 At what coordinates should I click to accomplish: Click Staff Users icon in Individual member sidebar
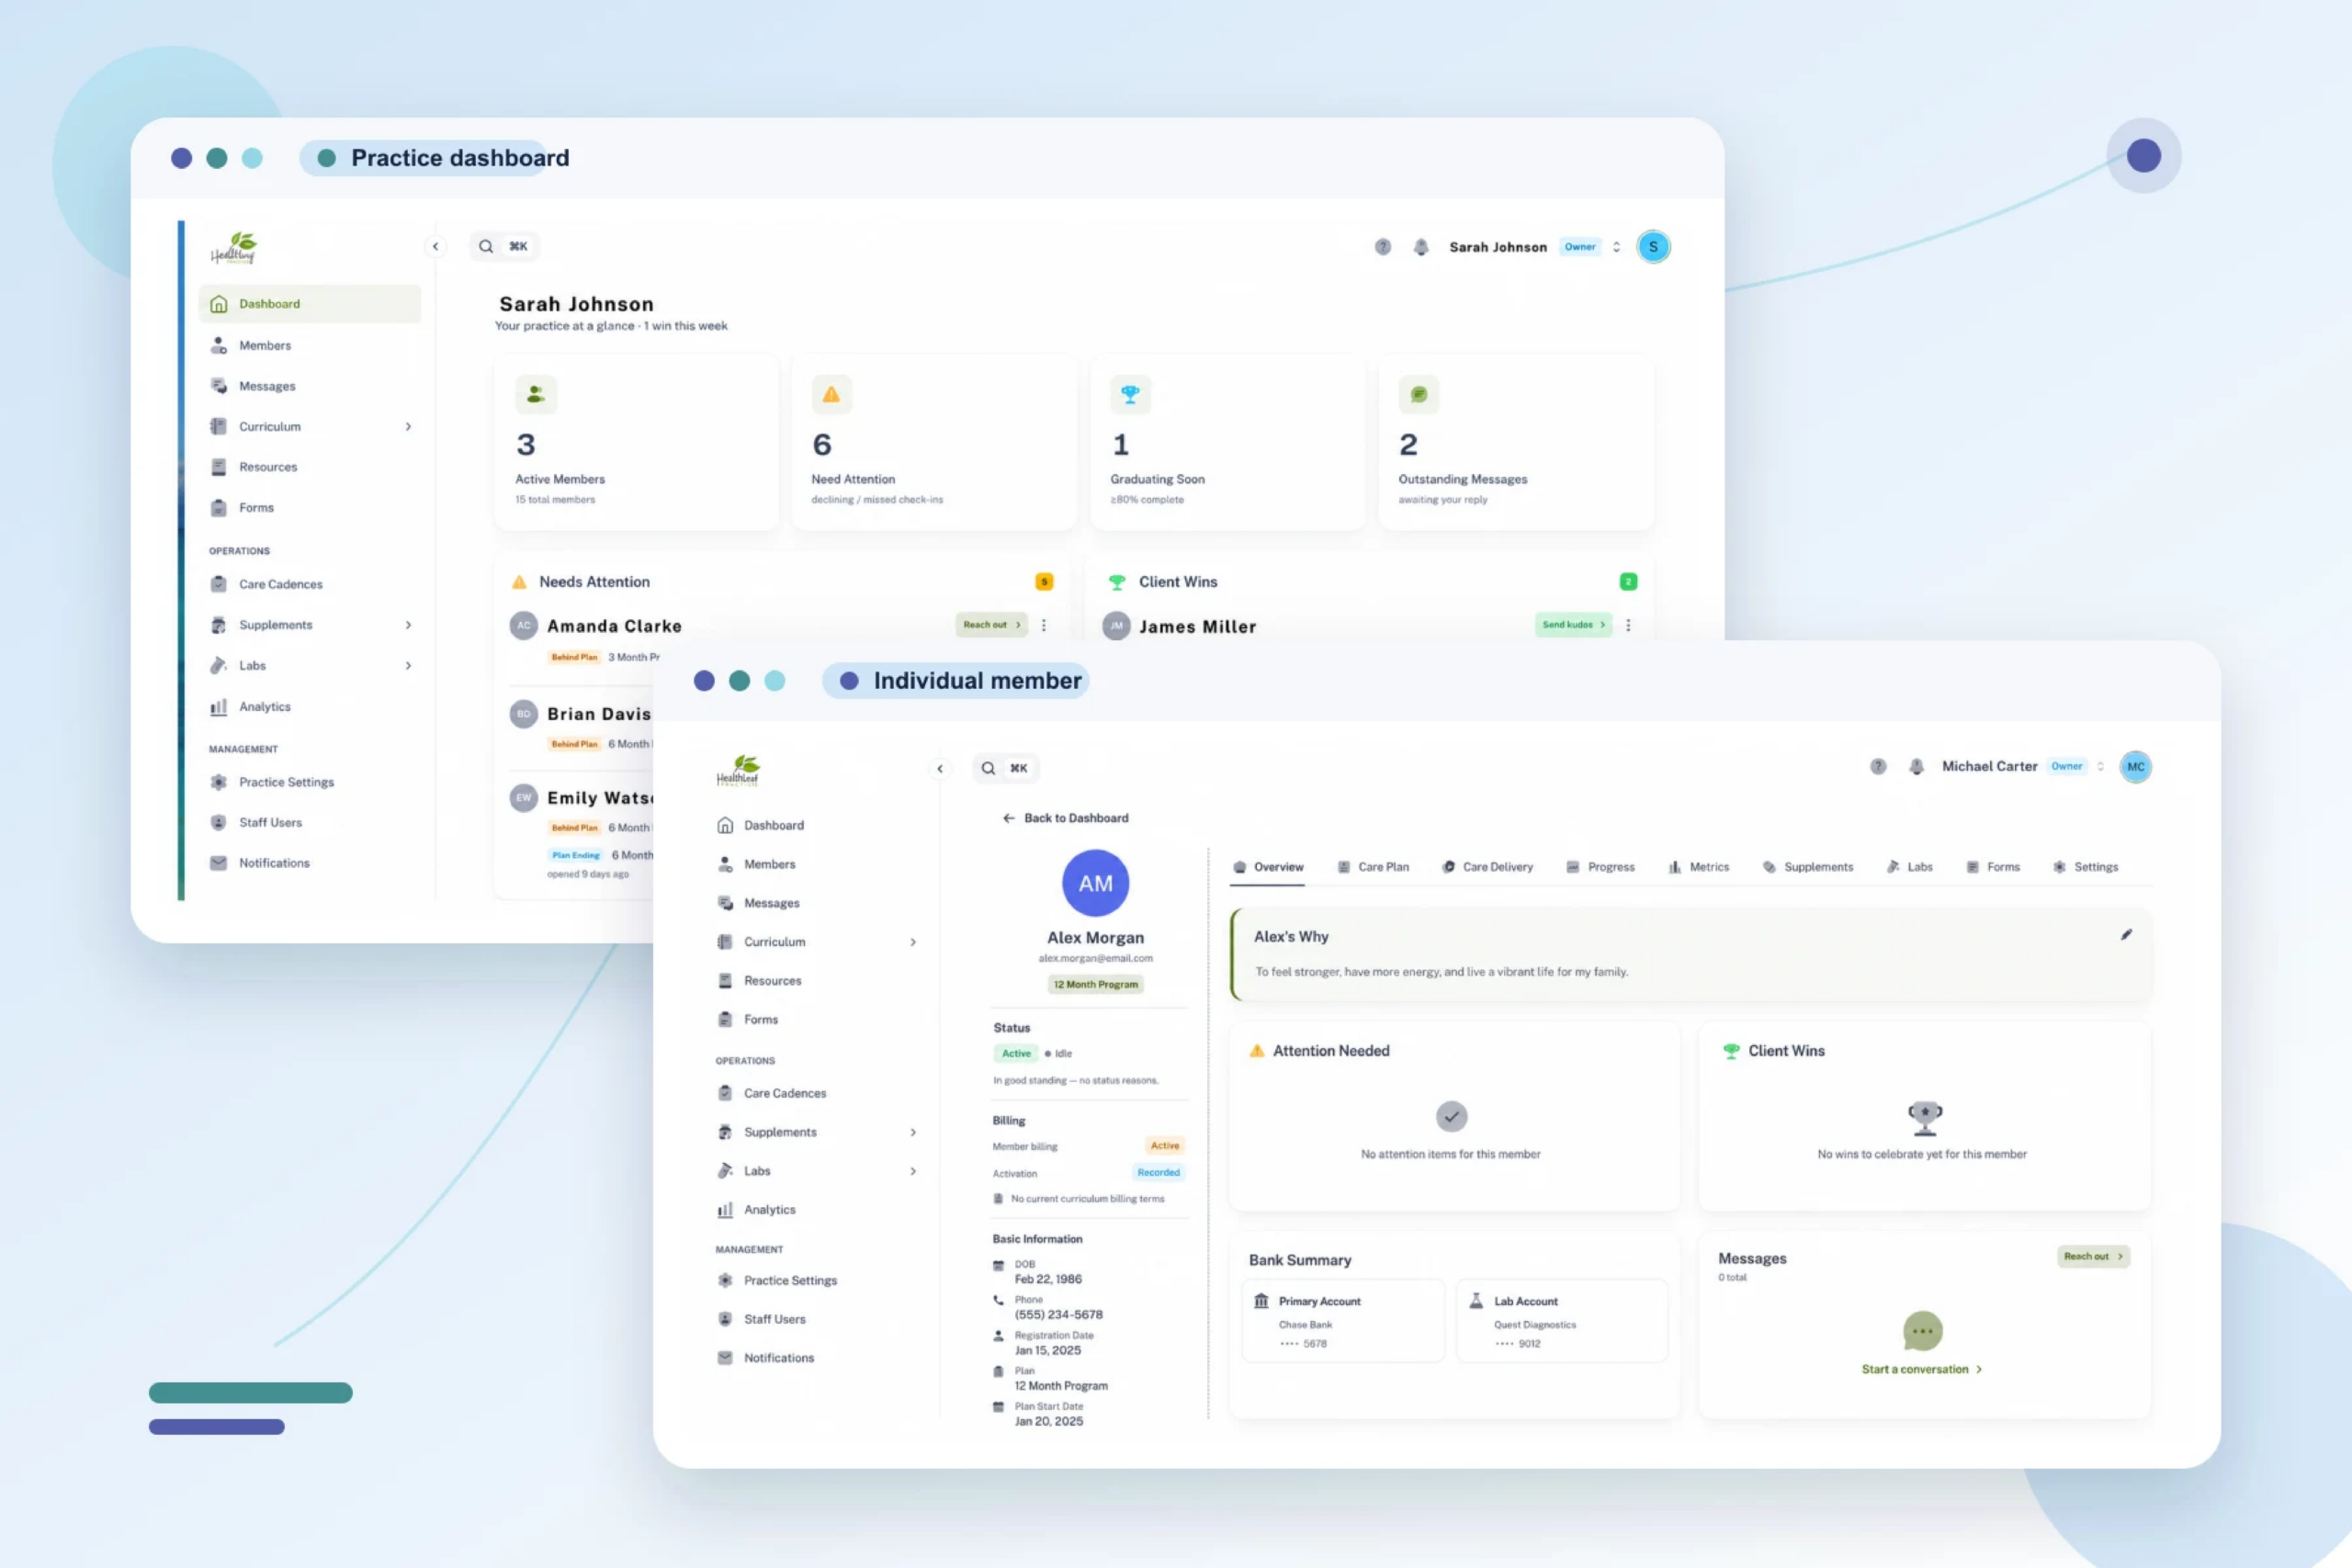tap(725, 1320)
